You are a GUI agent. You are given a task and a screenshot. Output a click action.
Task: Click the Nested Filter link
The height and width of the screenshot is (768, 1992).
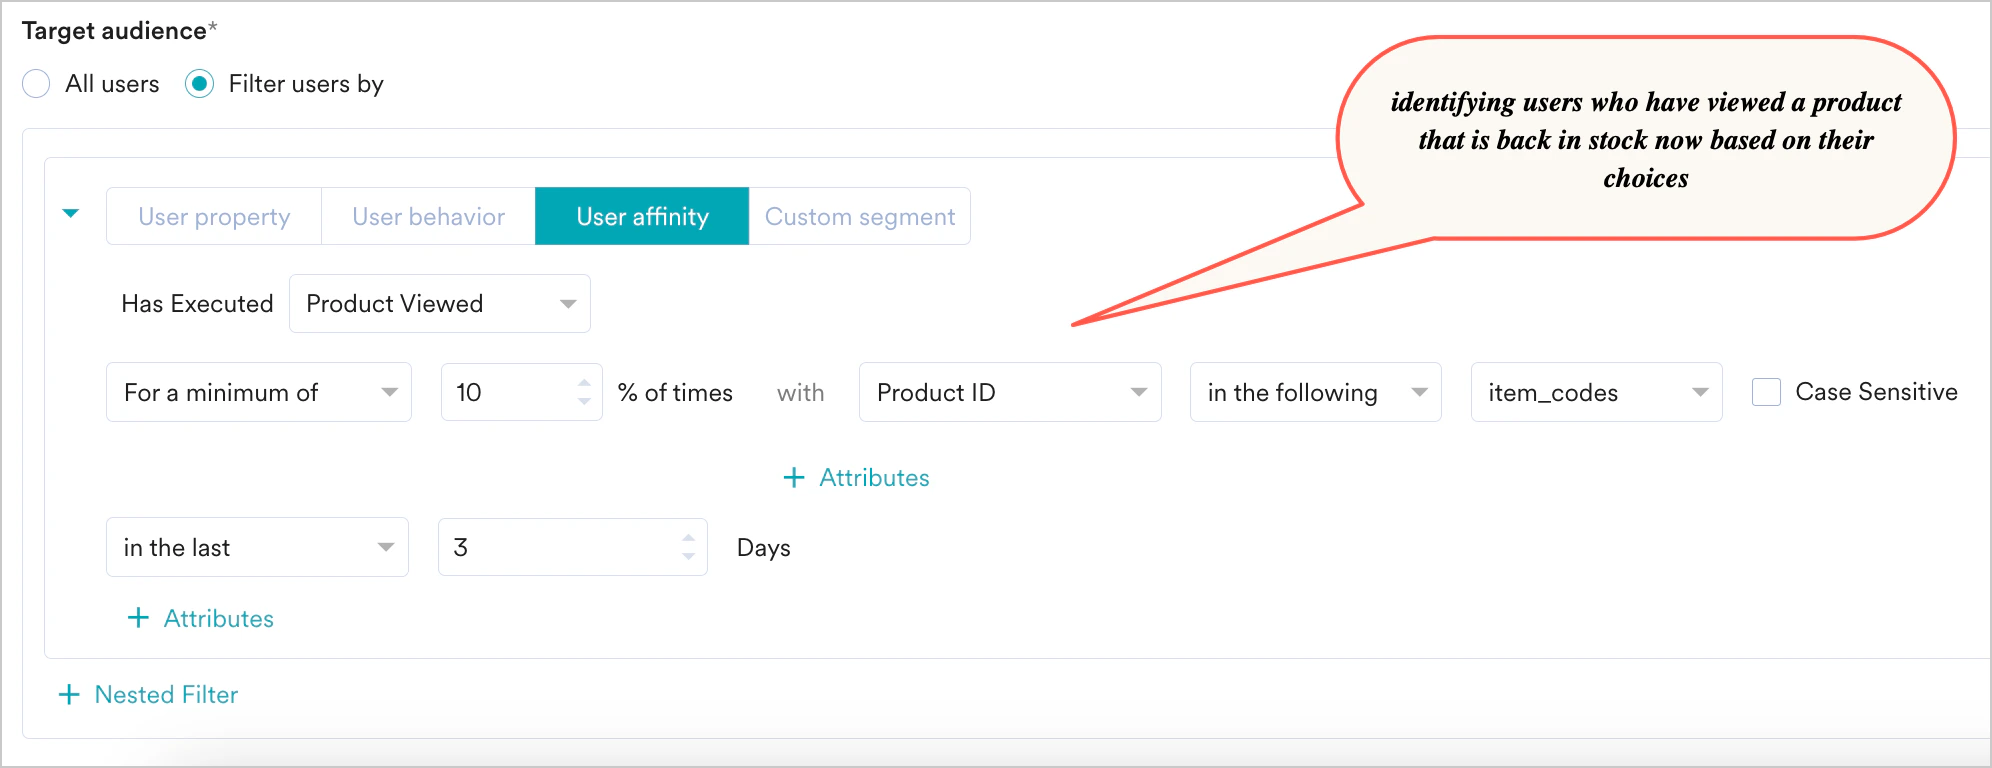[x=165, y=694]
